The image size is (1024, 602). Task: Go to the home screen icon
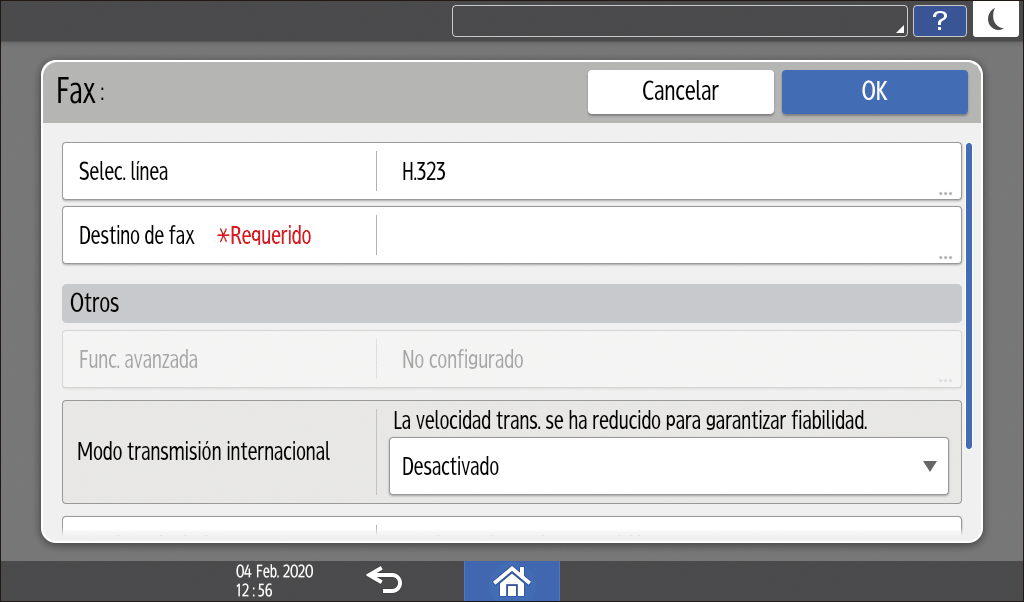[x=511, y=579]
